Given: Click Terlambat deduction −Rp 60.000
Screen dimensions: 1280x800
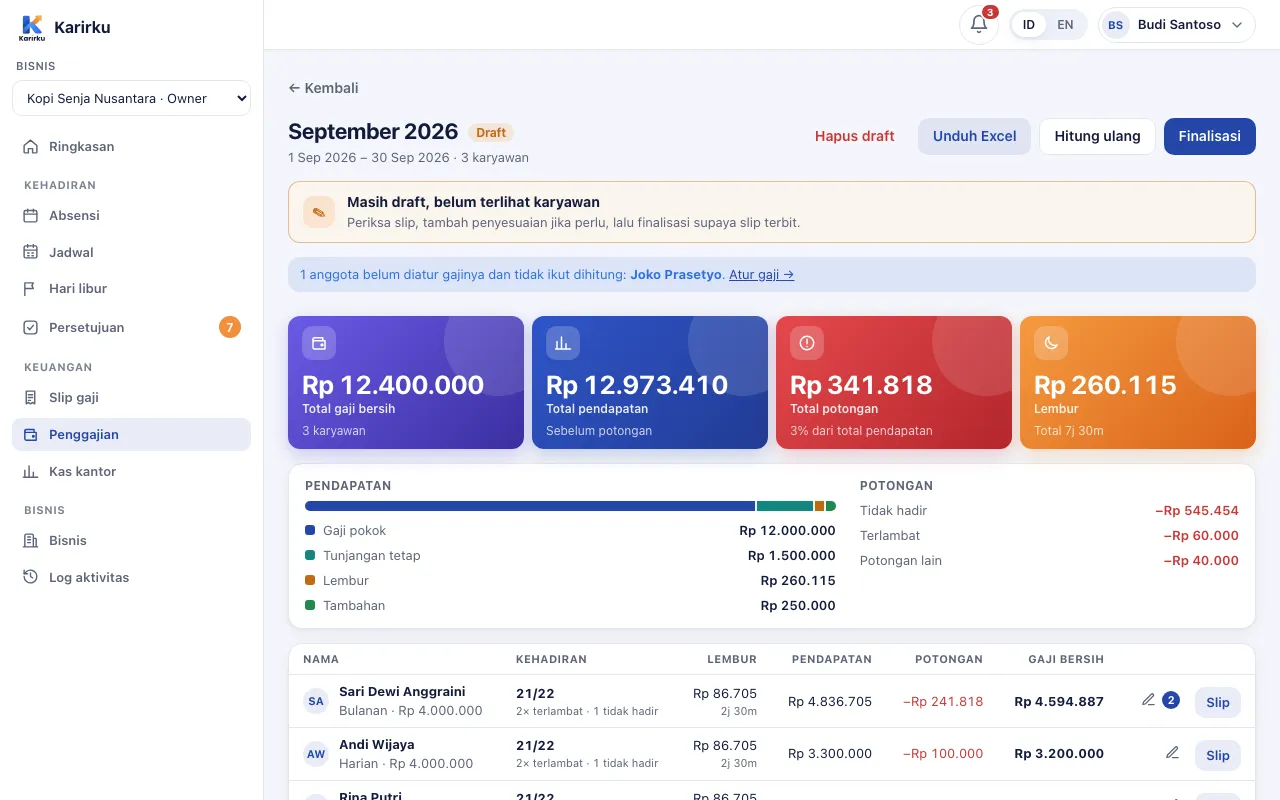Looking at the screenshot, I should point(1201,535).
